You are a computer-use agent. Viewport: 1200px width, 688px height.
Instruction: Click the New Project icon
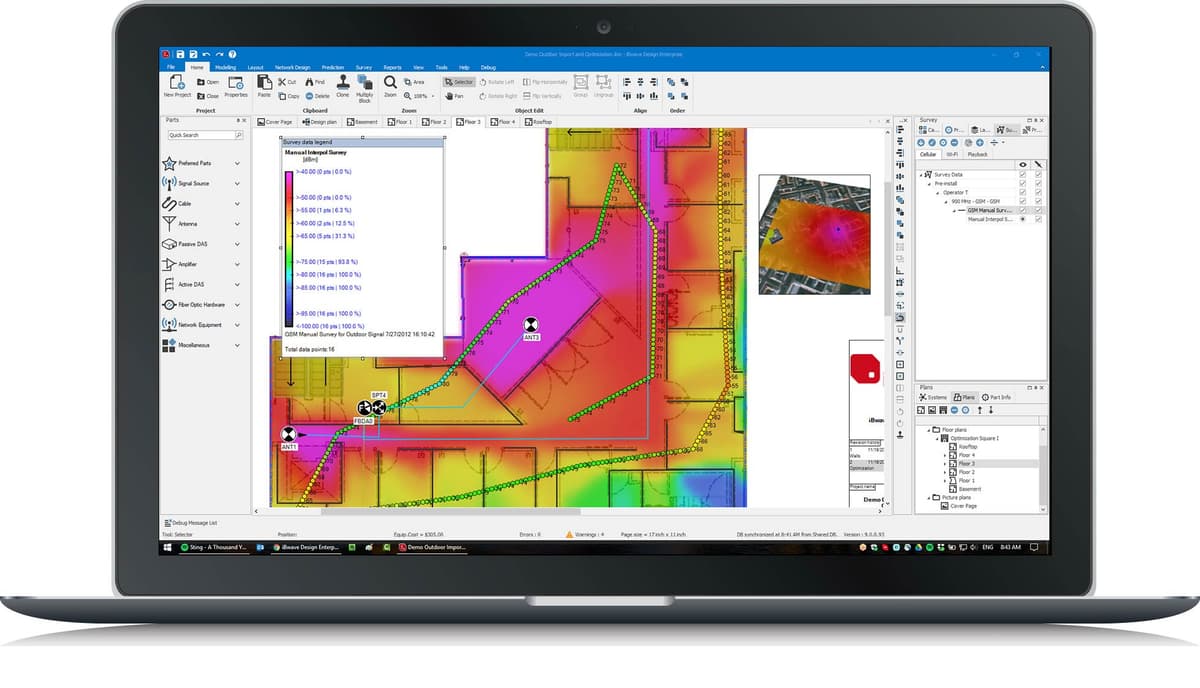tap(176, 83)
